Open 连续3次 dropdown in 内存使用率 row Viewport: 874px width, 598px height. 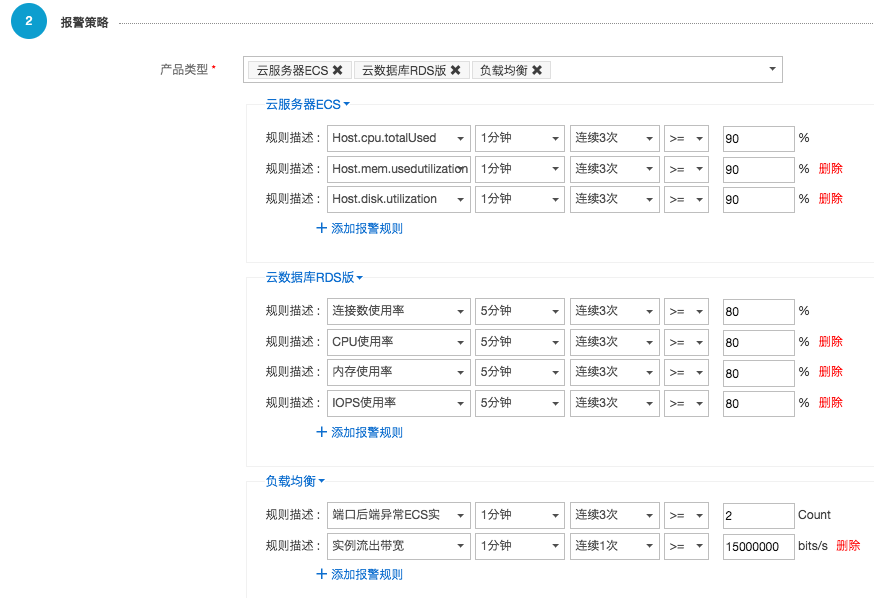point(614,372)
